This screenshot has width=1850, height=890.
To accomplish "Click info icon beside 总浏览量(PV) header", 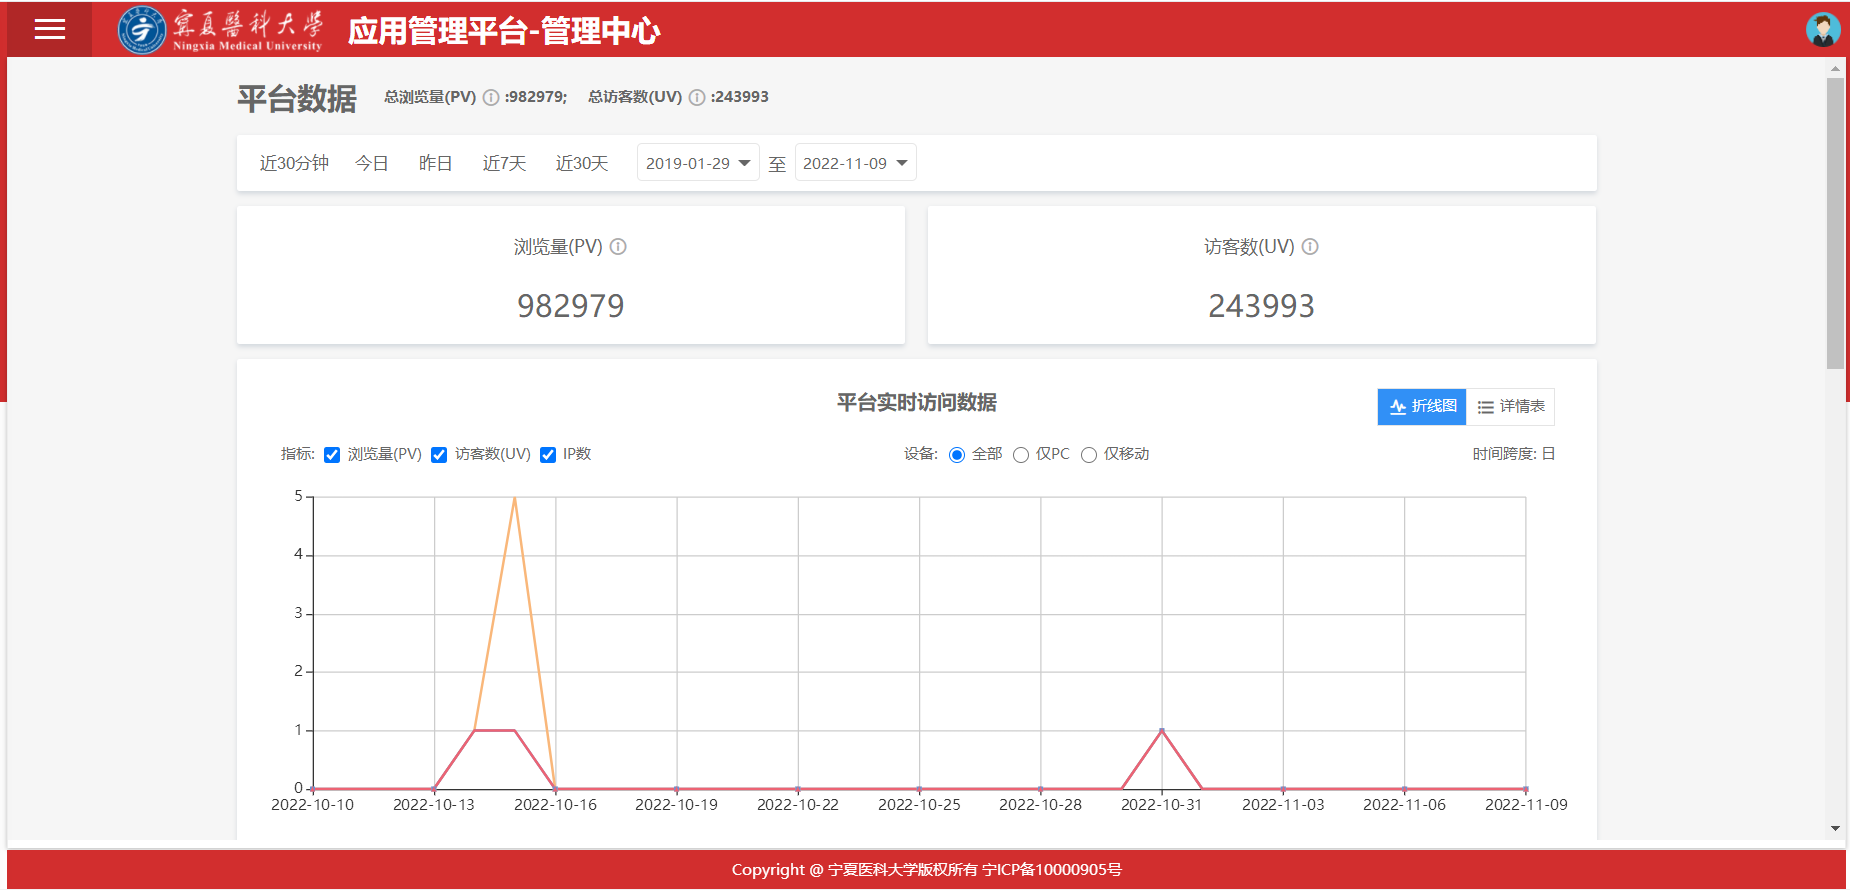I will click(491, 97).
